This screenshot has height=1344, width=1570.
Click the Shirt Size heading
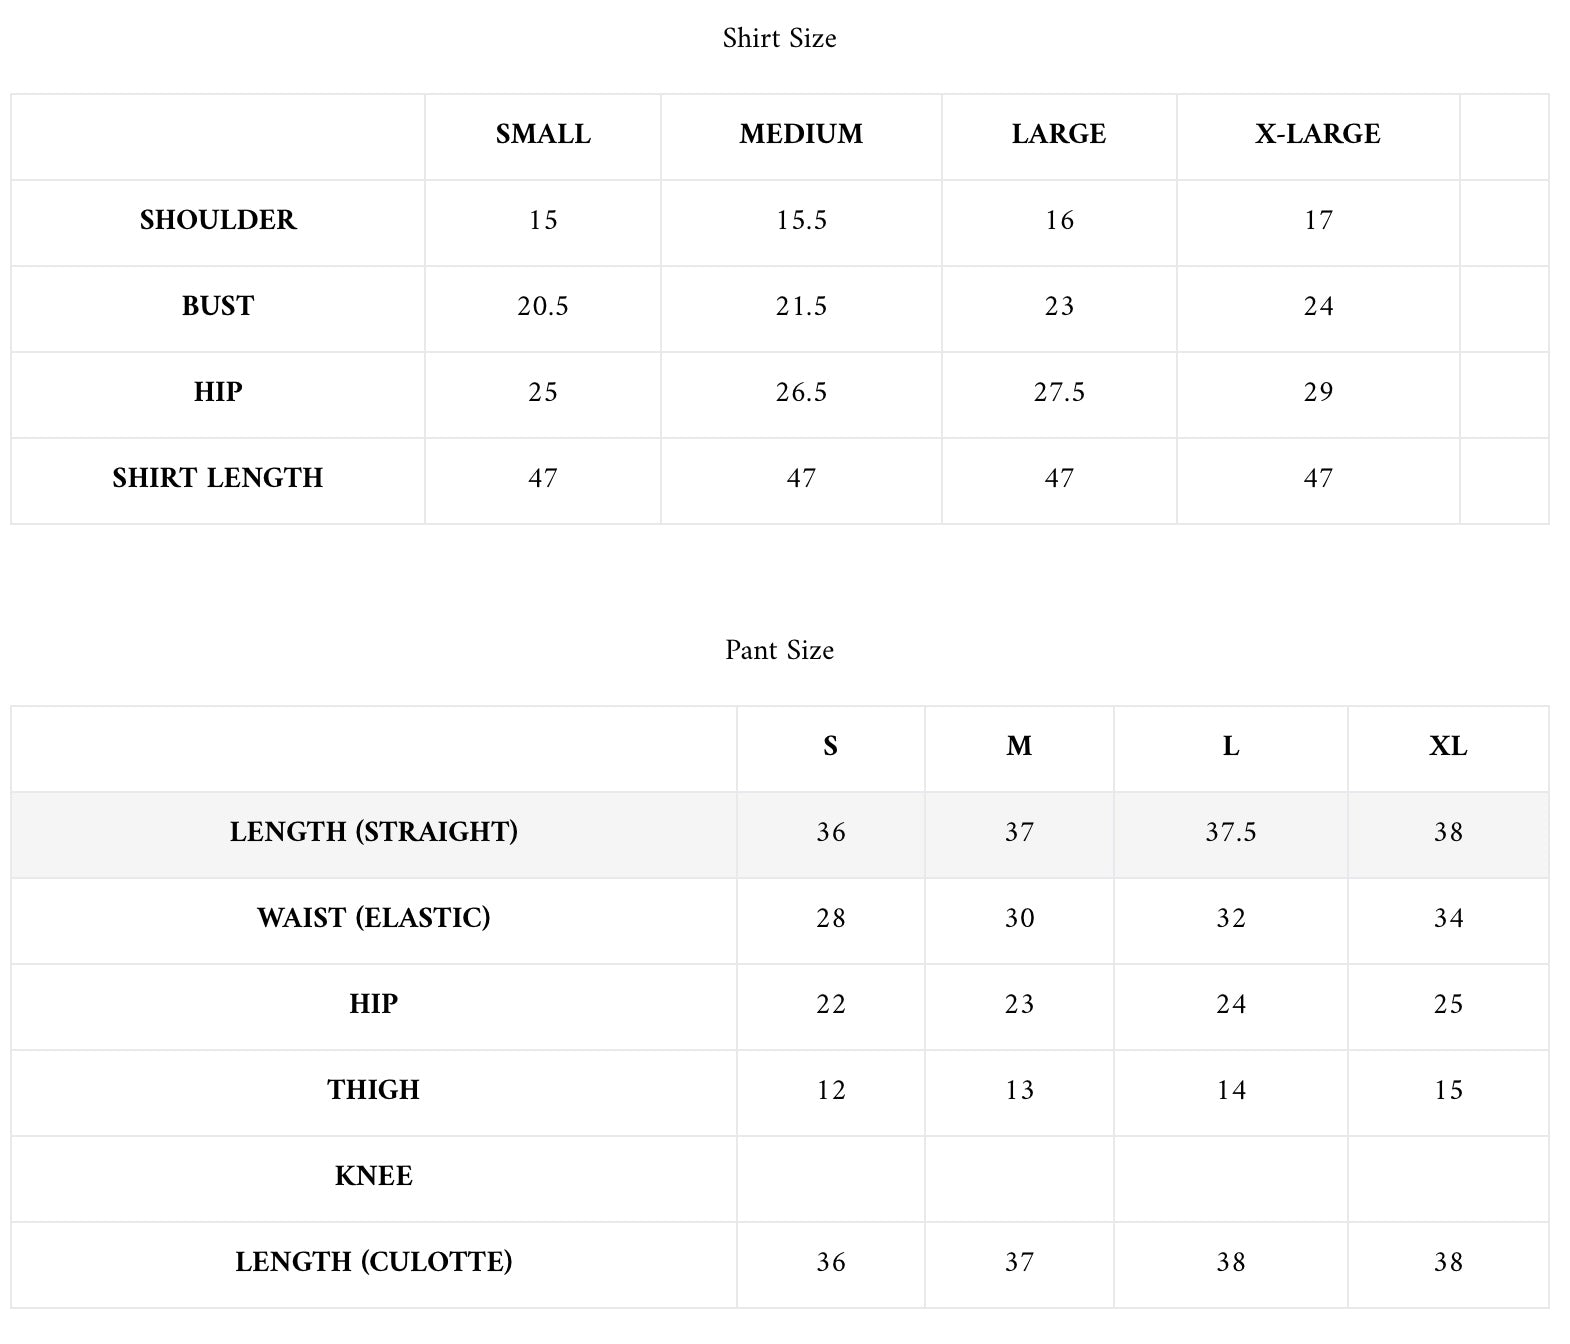point(779,38)
